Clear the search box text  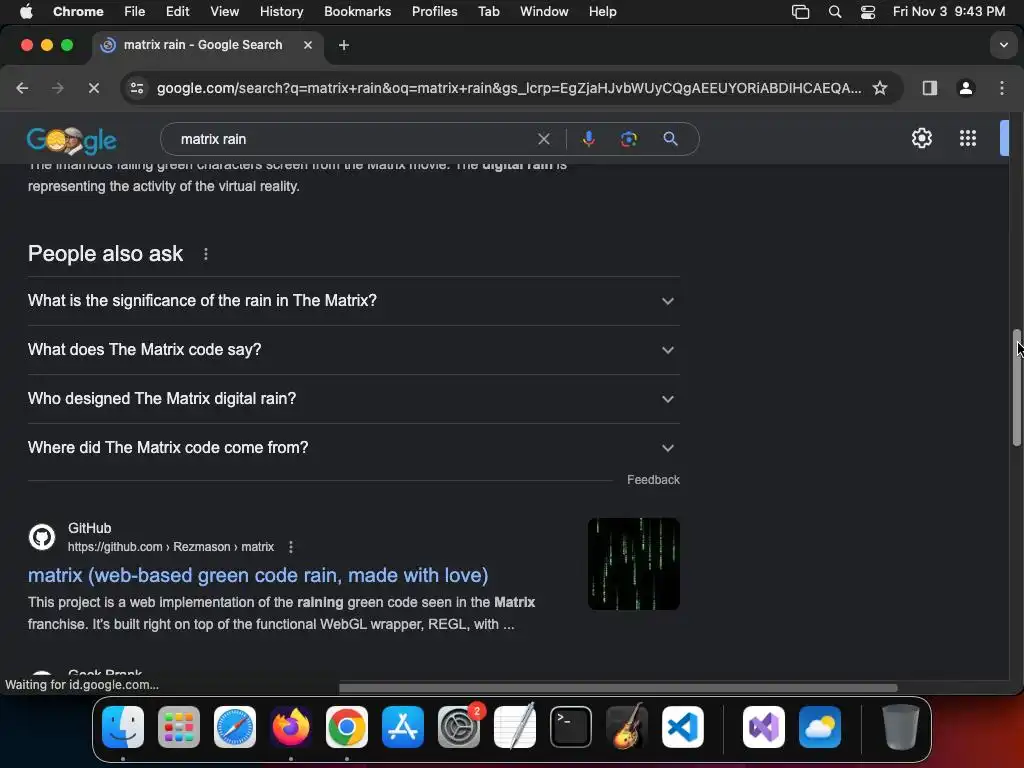pyautogui.click(x=543, y=138)
